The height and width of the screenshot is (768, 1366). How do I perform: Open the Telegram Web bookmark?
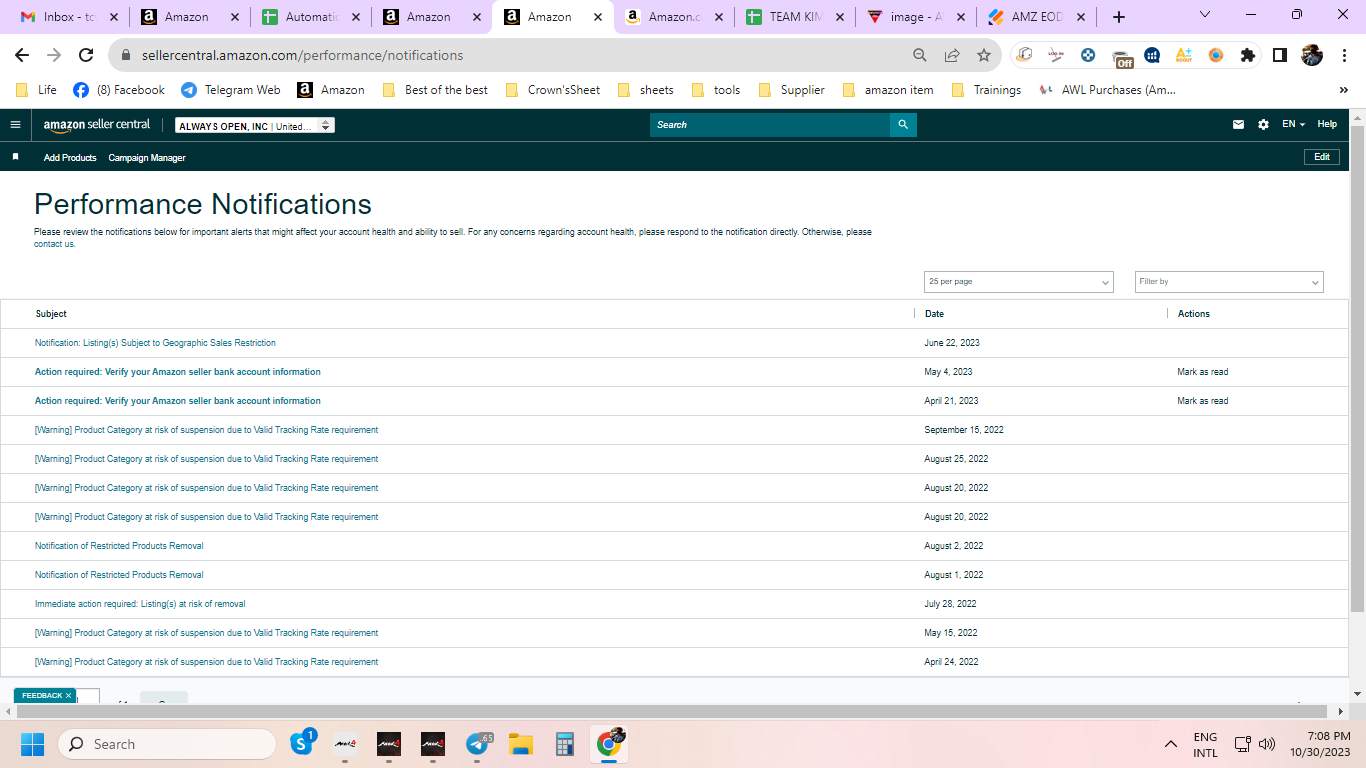(x=231, y=90)
